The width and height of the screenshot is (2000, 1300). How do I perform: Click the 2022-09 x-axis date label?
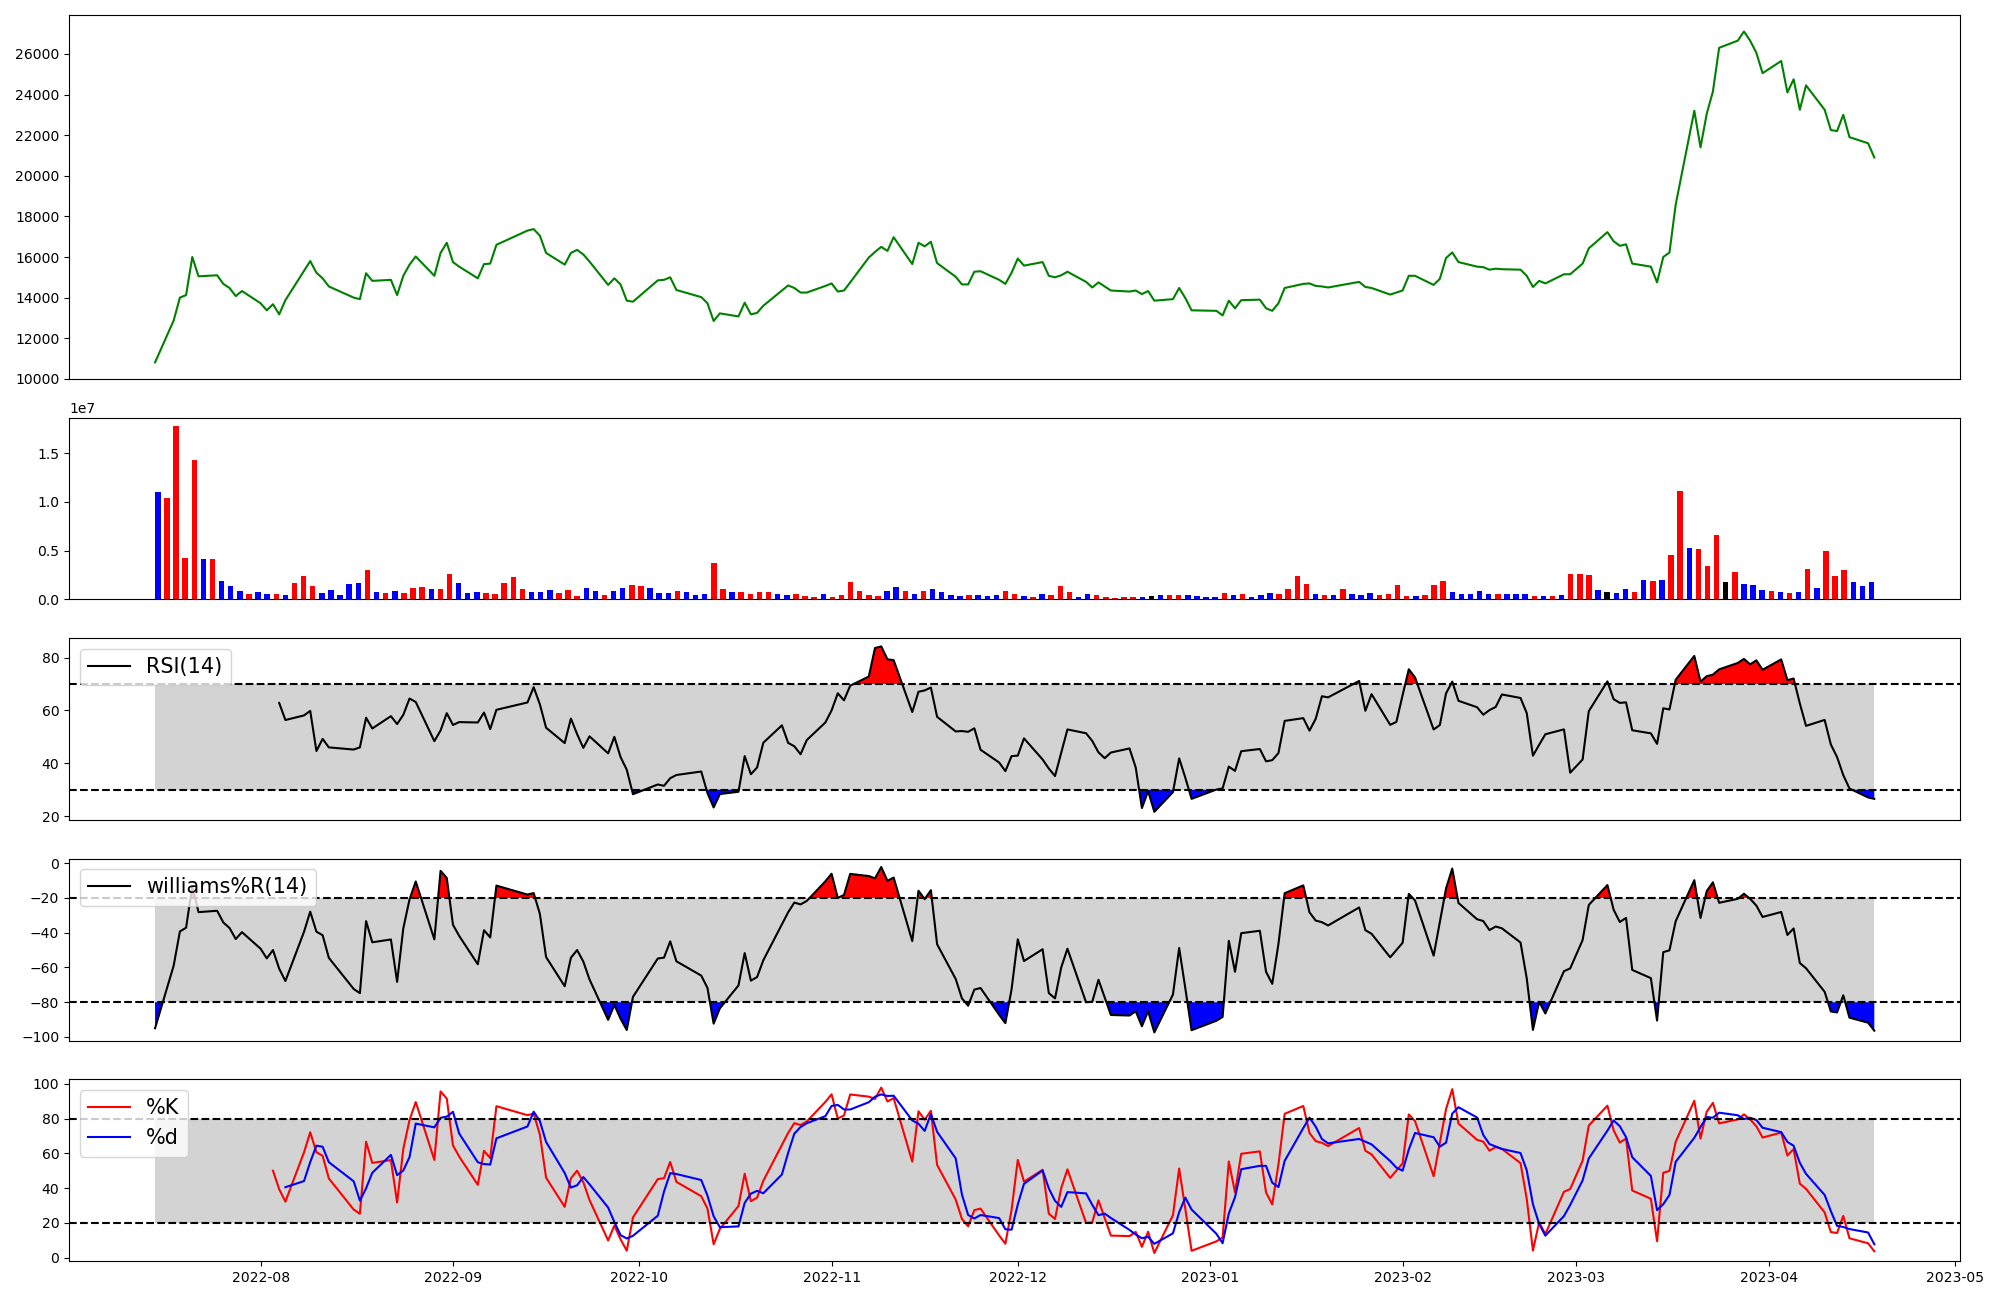[x=453, y=1277]
